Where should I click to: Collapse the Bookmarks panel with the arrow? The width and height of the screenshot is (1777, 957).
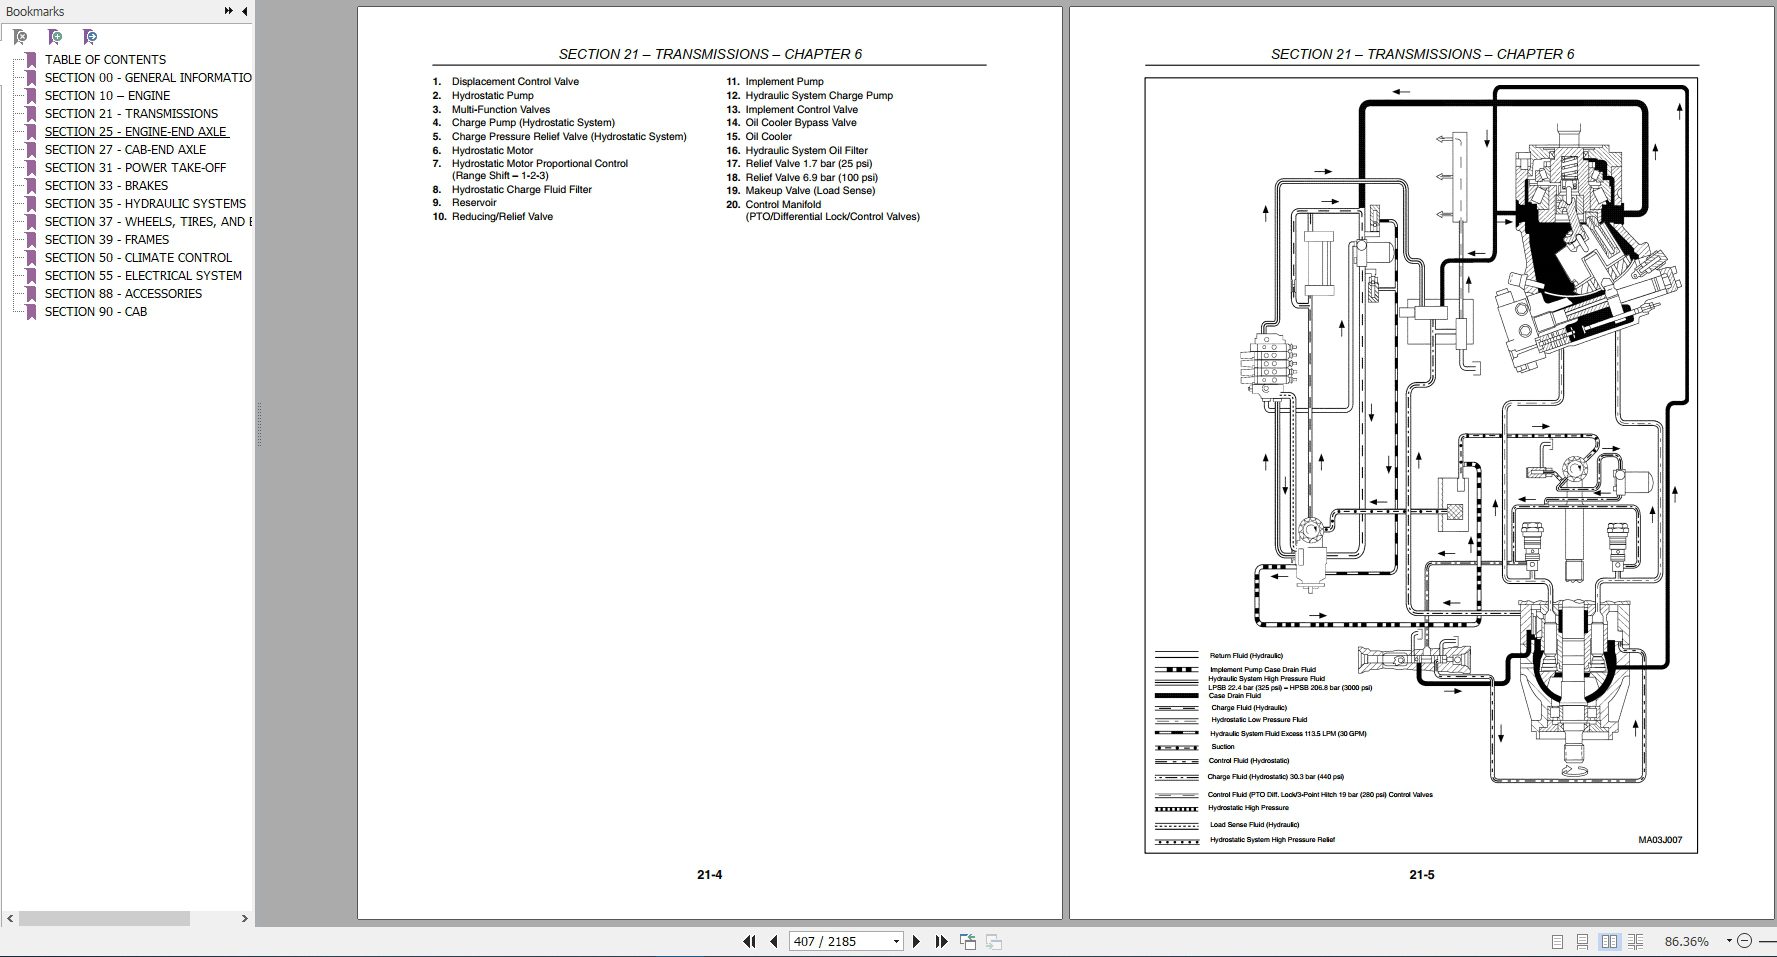pos(243,11)
